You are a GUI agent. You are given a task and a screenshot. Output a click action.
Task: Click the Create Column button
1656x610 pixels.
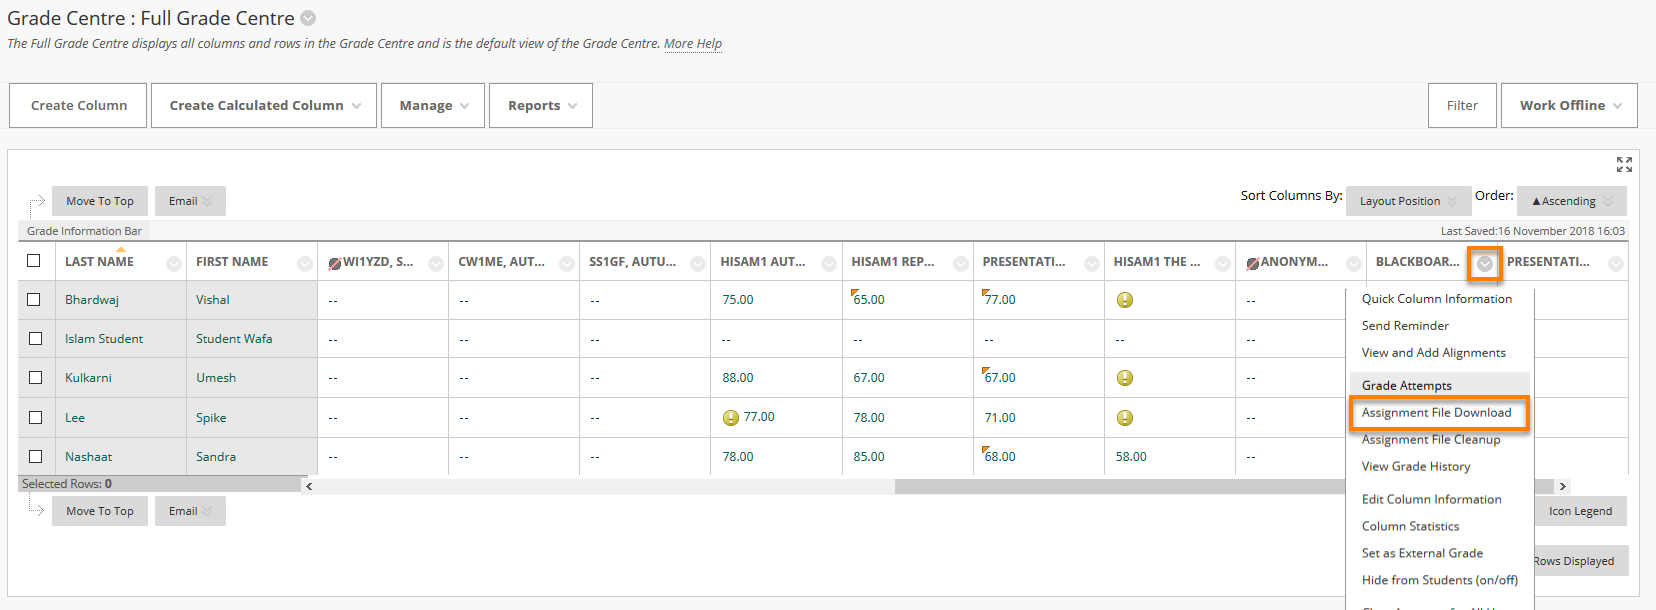tap(78, 105)
